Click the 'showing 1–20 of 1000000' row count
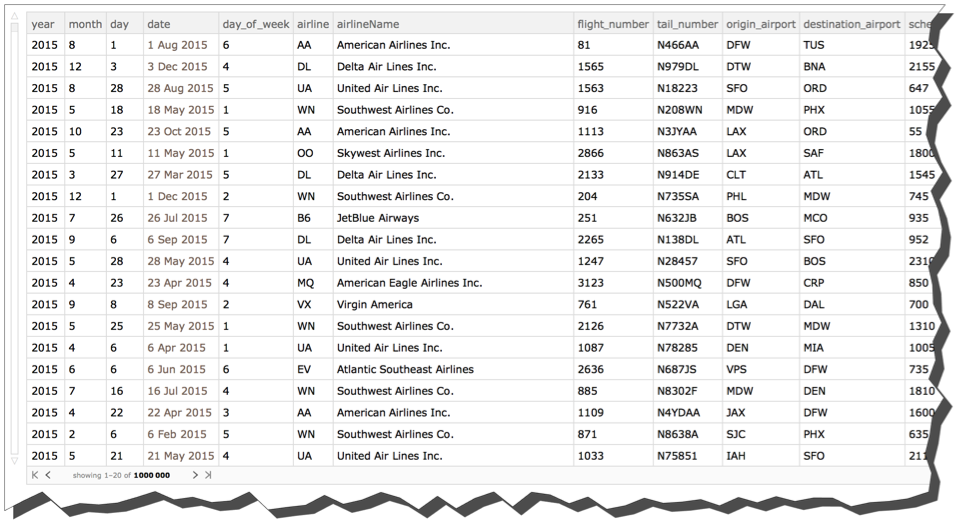This screenshot has width=959, height=524. point(121,475)
